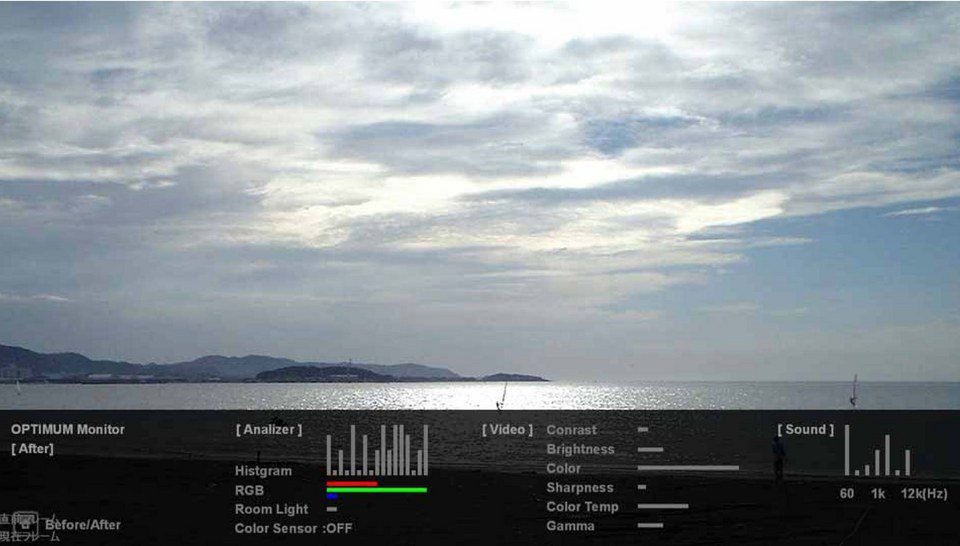
Task: Click the Histgram bar chart graphic
Action: tap(377, 450)
